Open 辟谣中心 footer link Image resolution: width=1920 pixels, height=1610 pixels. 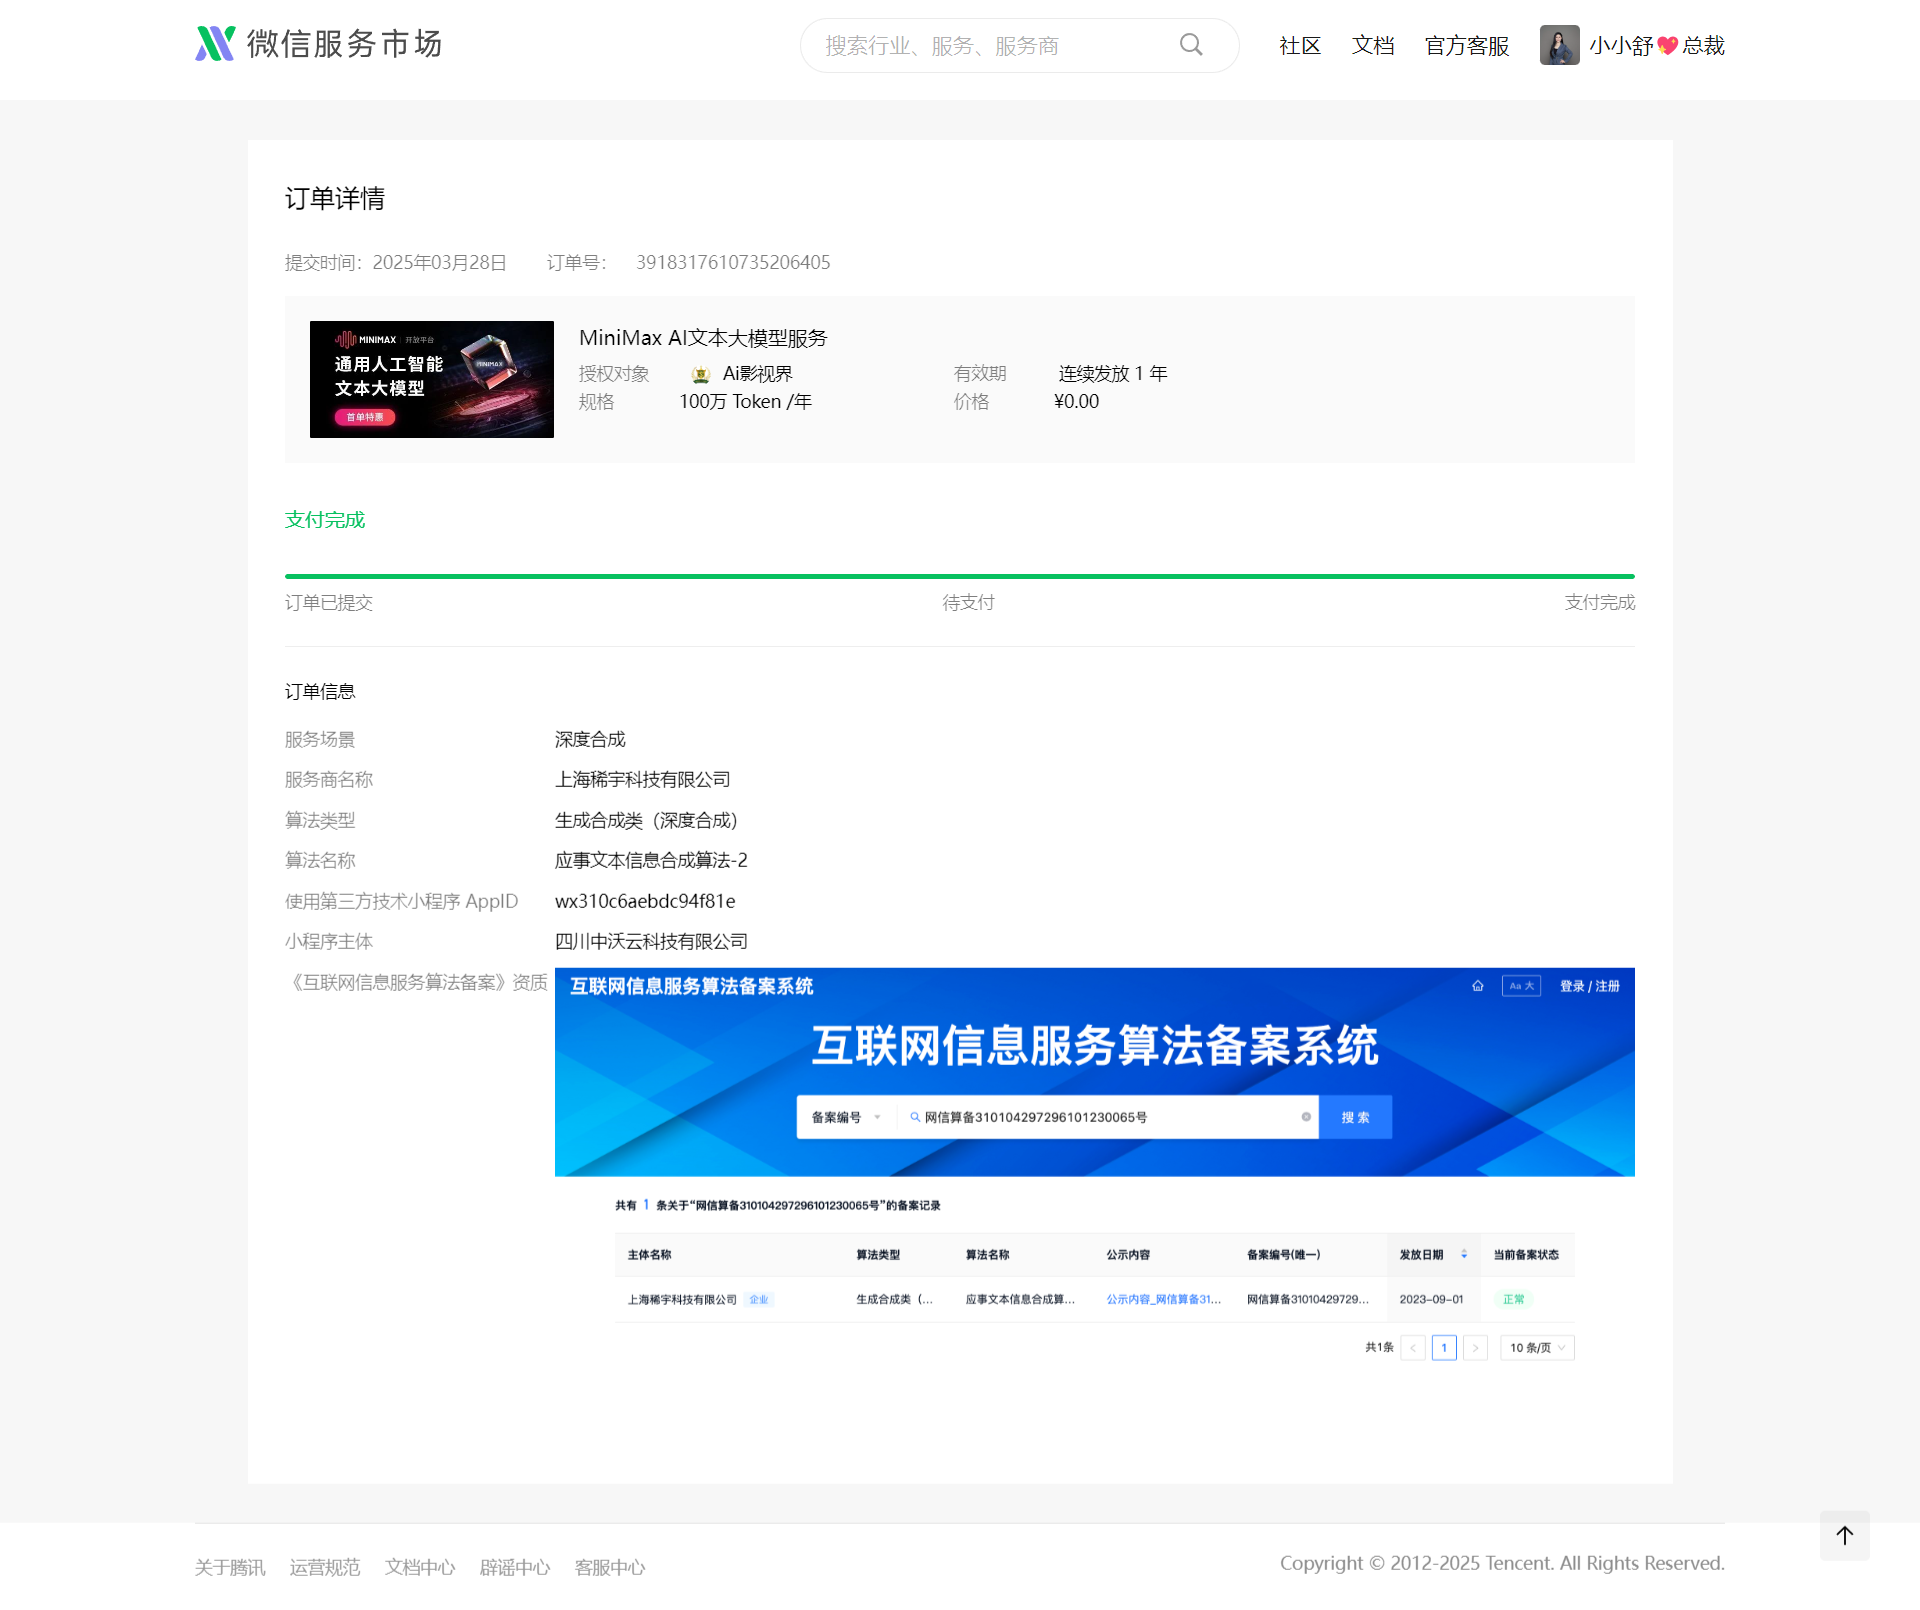pyautogui.click(x=515, y=1567)
